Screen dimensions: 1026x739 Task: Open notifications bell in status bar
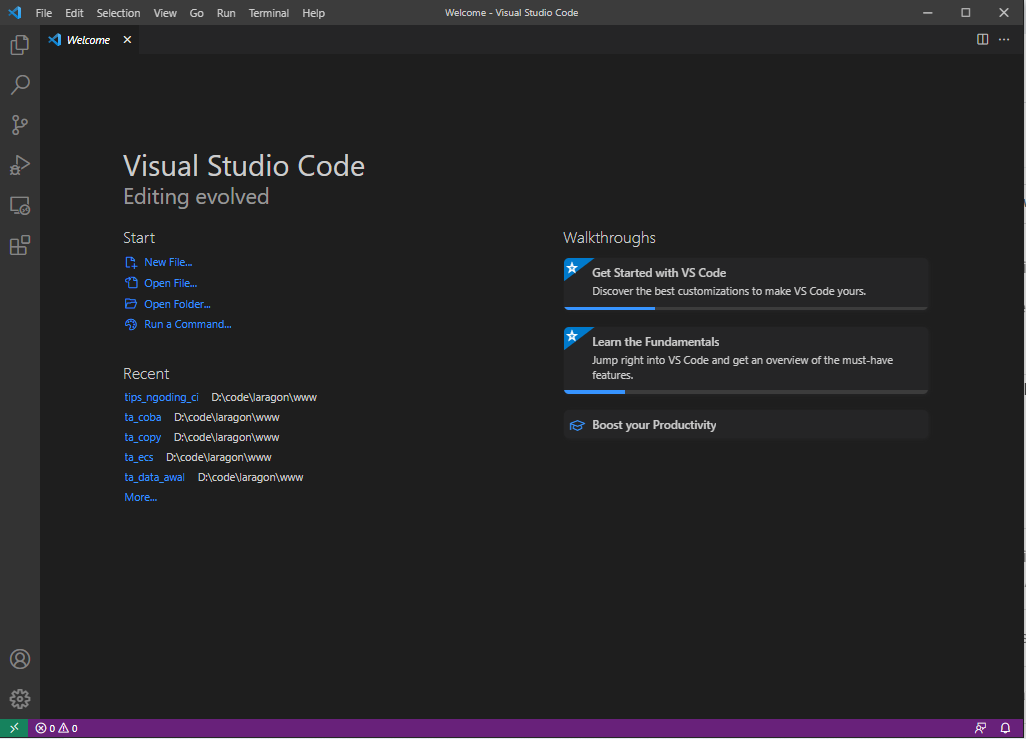point(1005,728)
